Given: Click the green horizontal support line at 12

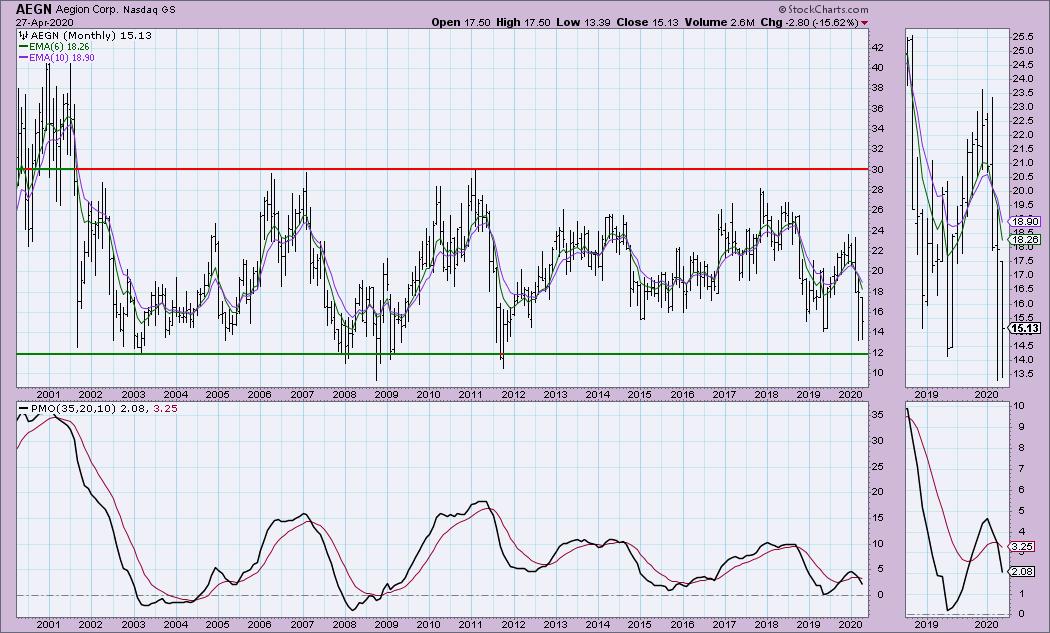Looking at the screenshot, I should click(x=442, y=354).
